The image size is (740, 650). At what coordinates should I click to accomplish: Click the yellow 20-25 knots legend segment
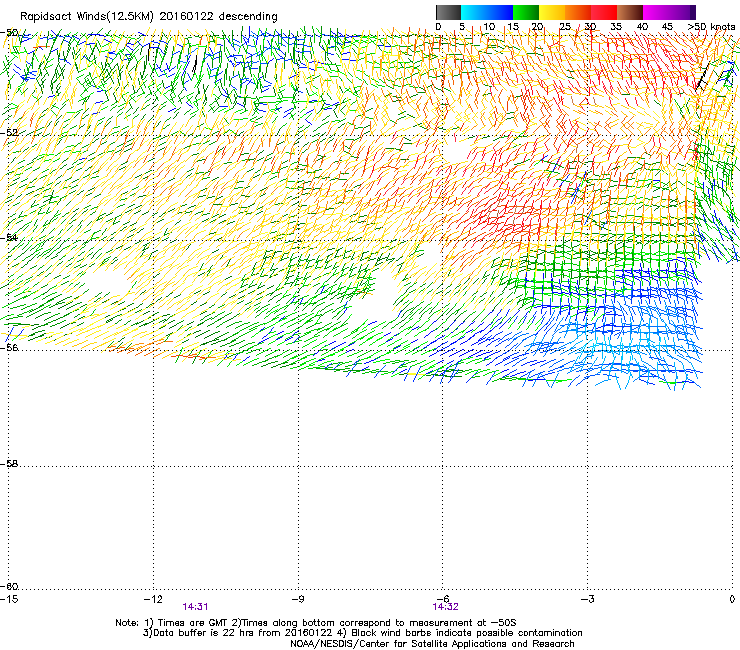(x=552, y=12)
